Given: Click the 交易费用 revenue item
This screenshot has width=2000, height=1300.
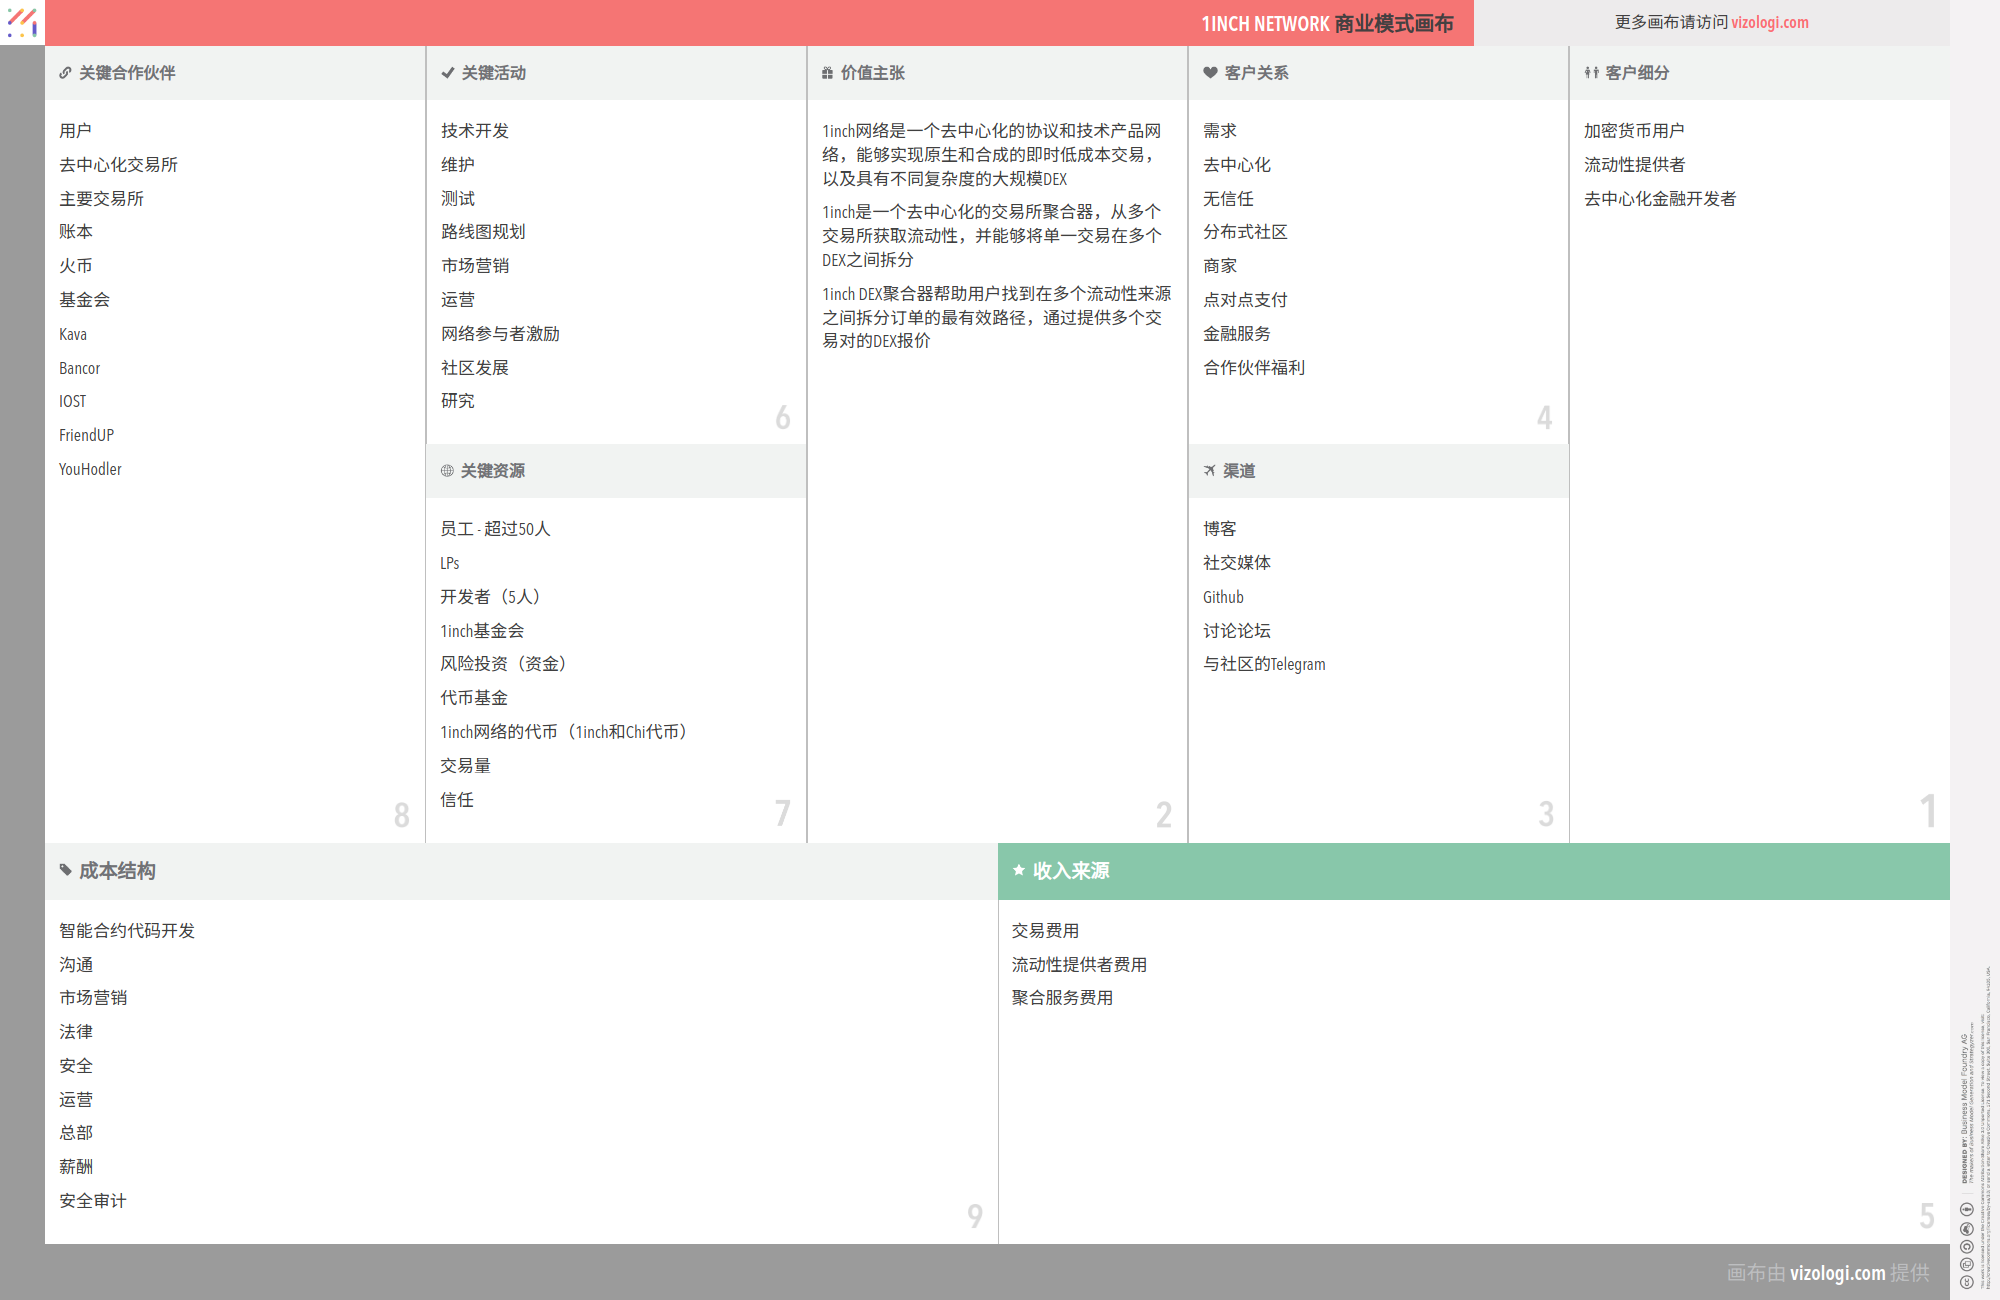Looking at the screenshot, I should pyautogui.click(x=1044, y=931).
